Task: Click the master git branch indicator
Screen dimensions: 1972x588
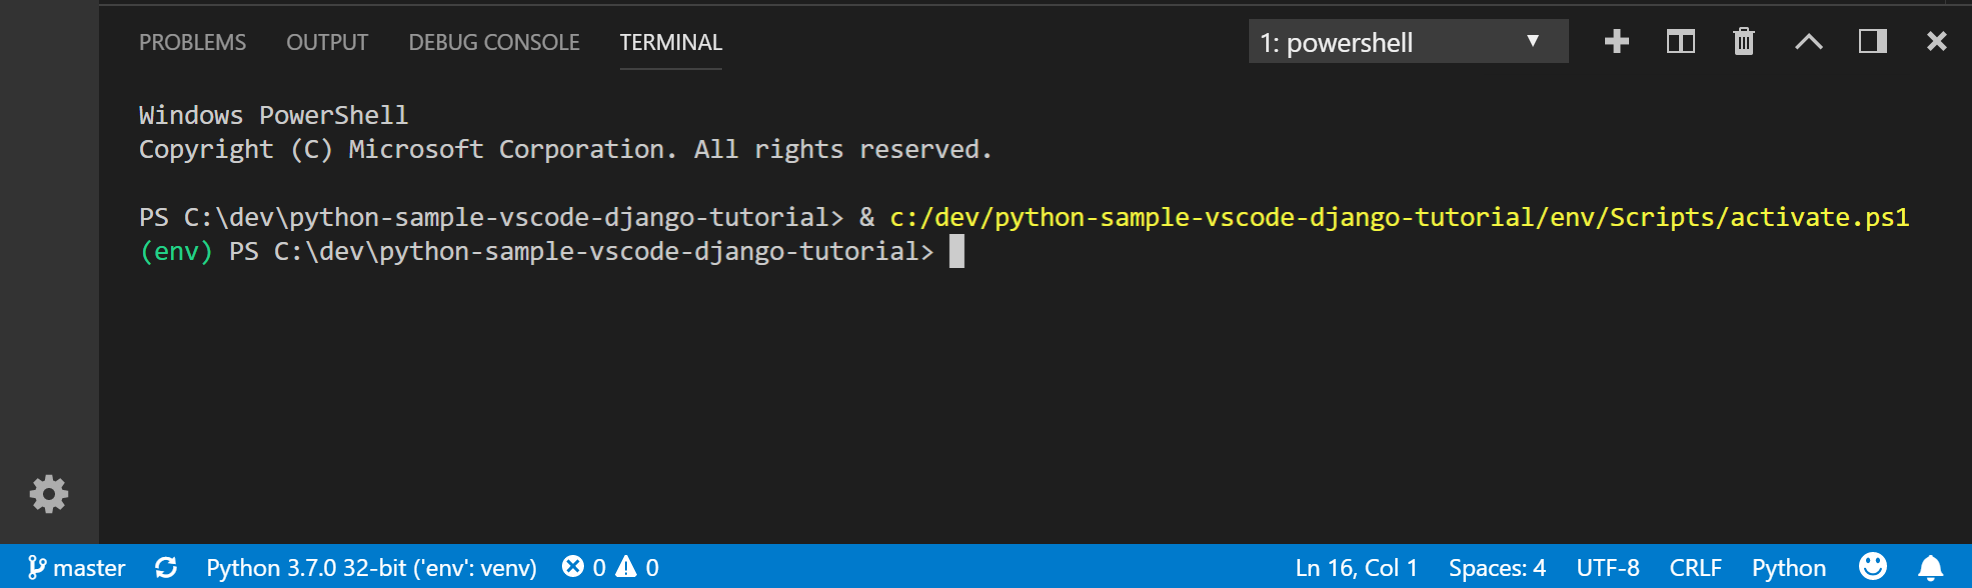Action: pyautogui.click(x=77, y=568)
